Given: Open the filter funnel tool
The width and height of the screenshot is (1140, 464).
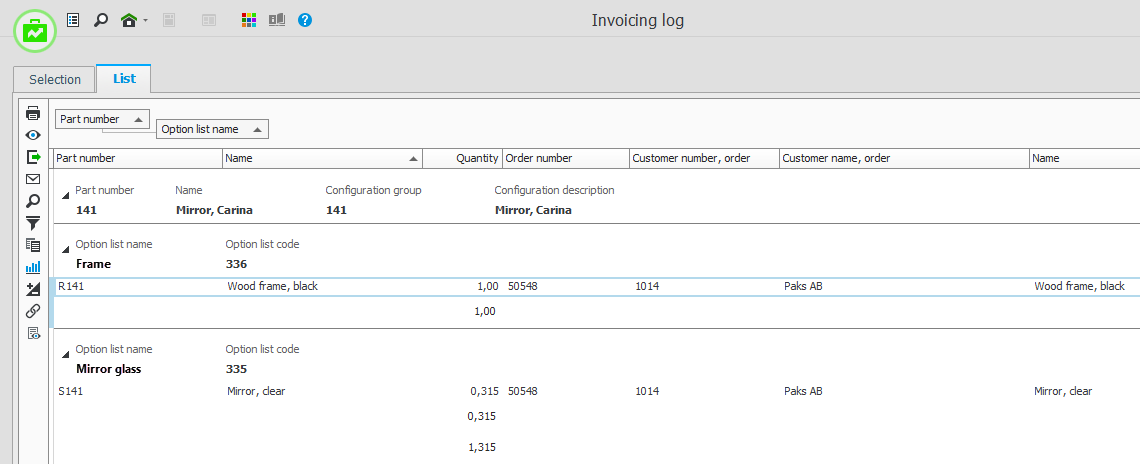Looking at the screenshot, I should 33,223.
